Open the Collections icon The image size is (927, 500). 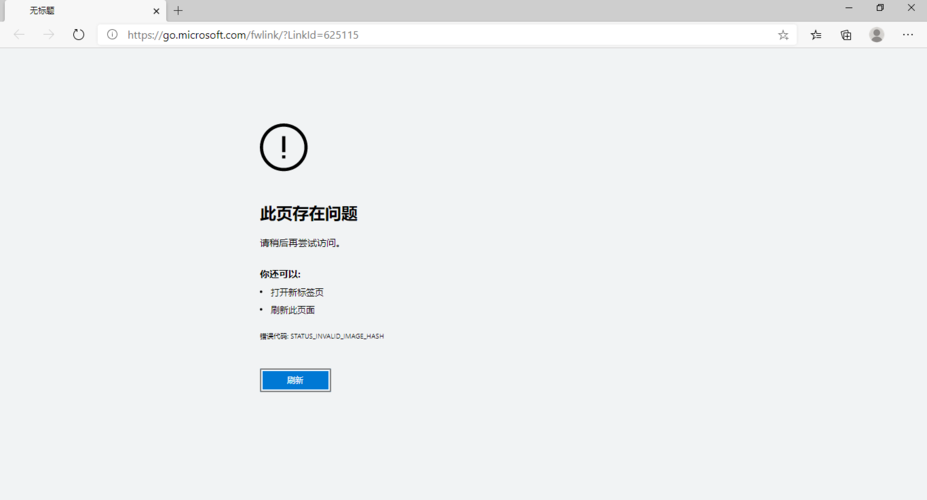[846, 35]
